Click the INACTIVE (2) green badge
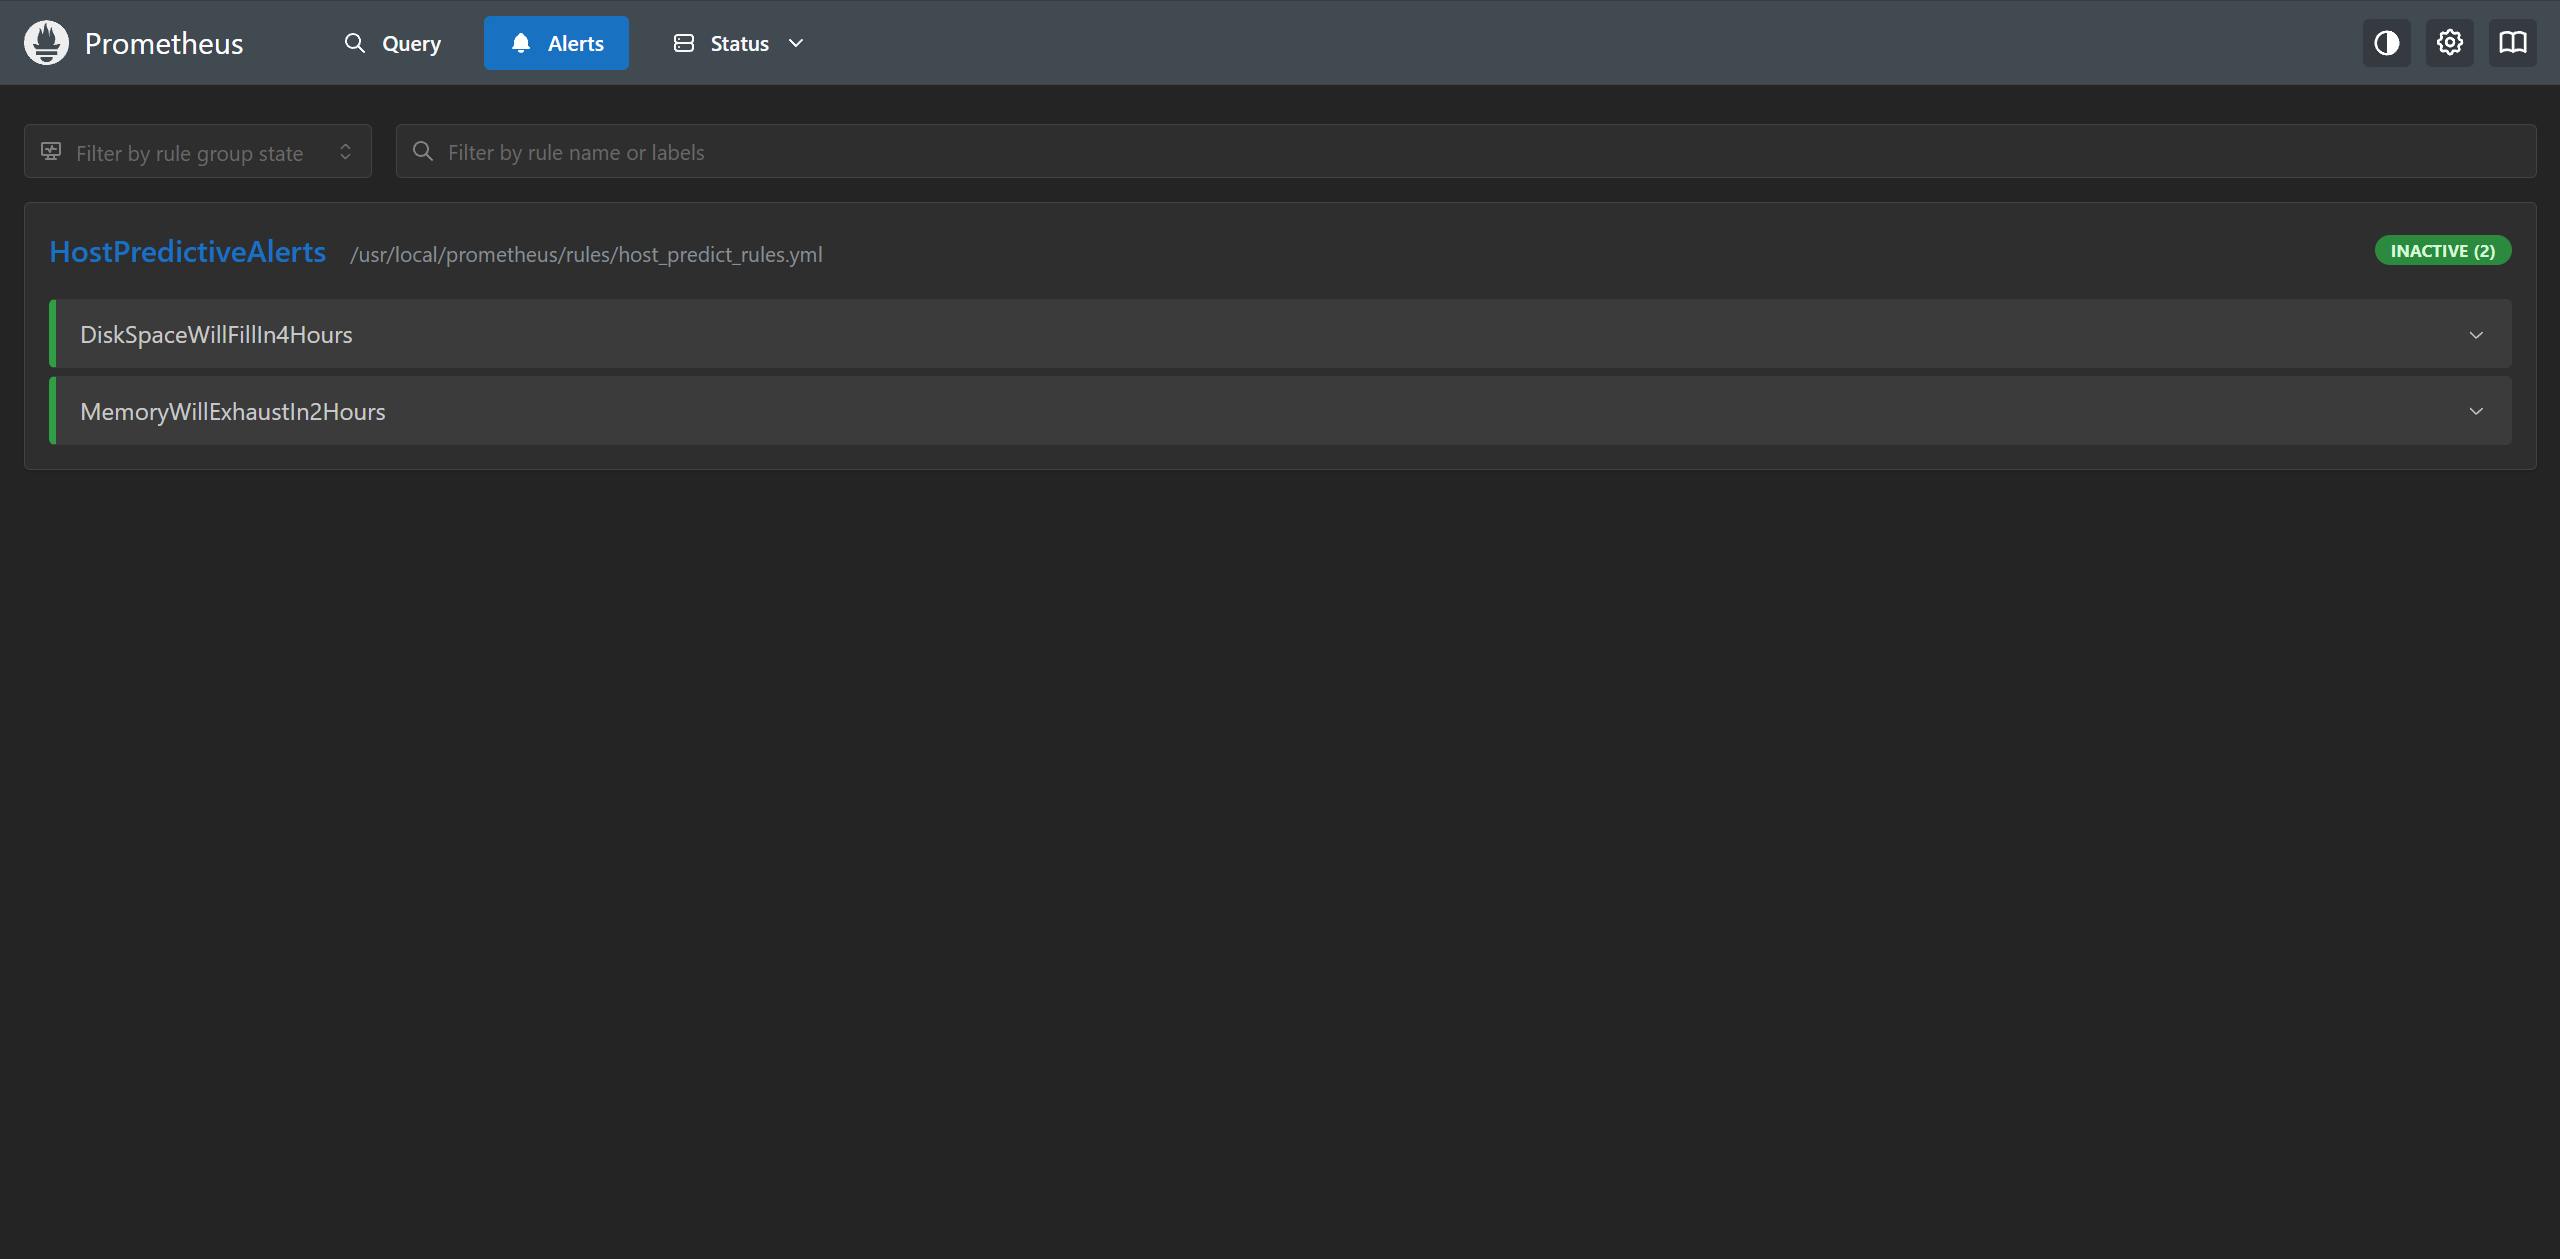Screen dimensions: 2560x1259 click(2443, 250)
